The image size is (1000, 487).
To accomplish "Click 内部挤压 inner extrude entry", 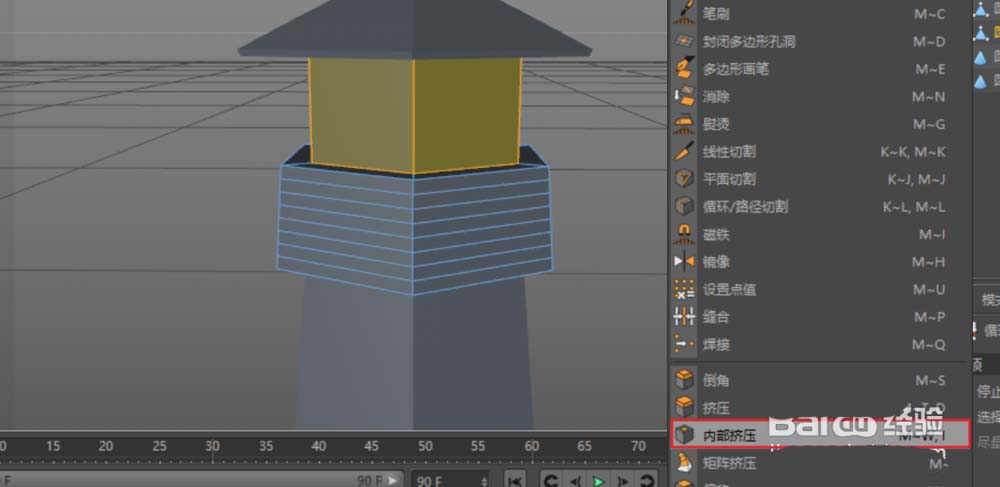I will tap(820, 435).
